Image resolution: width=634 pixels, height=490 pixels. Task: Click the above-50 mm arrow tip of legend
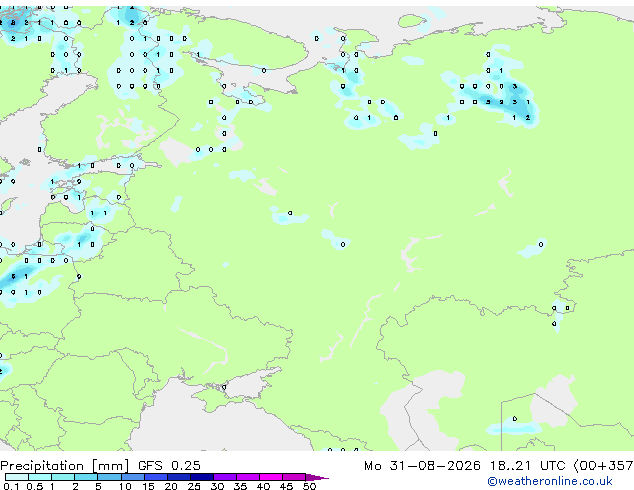click(317, 477)
